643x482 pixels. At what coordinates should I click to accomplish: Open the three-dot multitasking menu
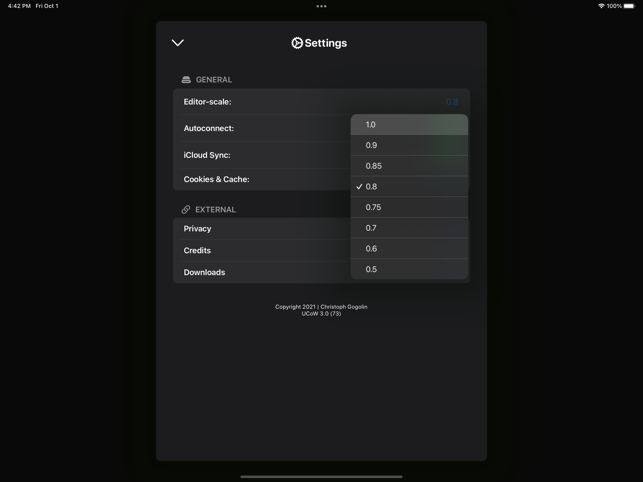[322, 6]
